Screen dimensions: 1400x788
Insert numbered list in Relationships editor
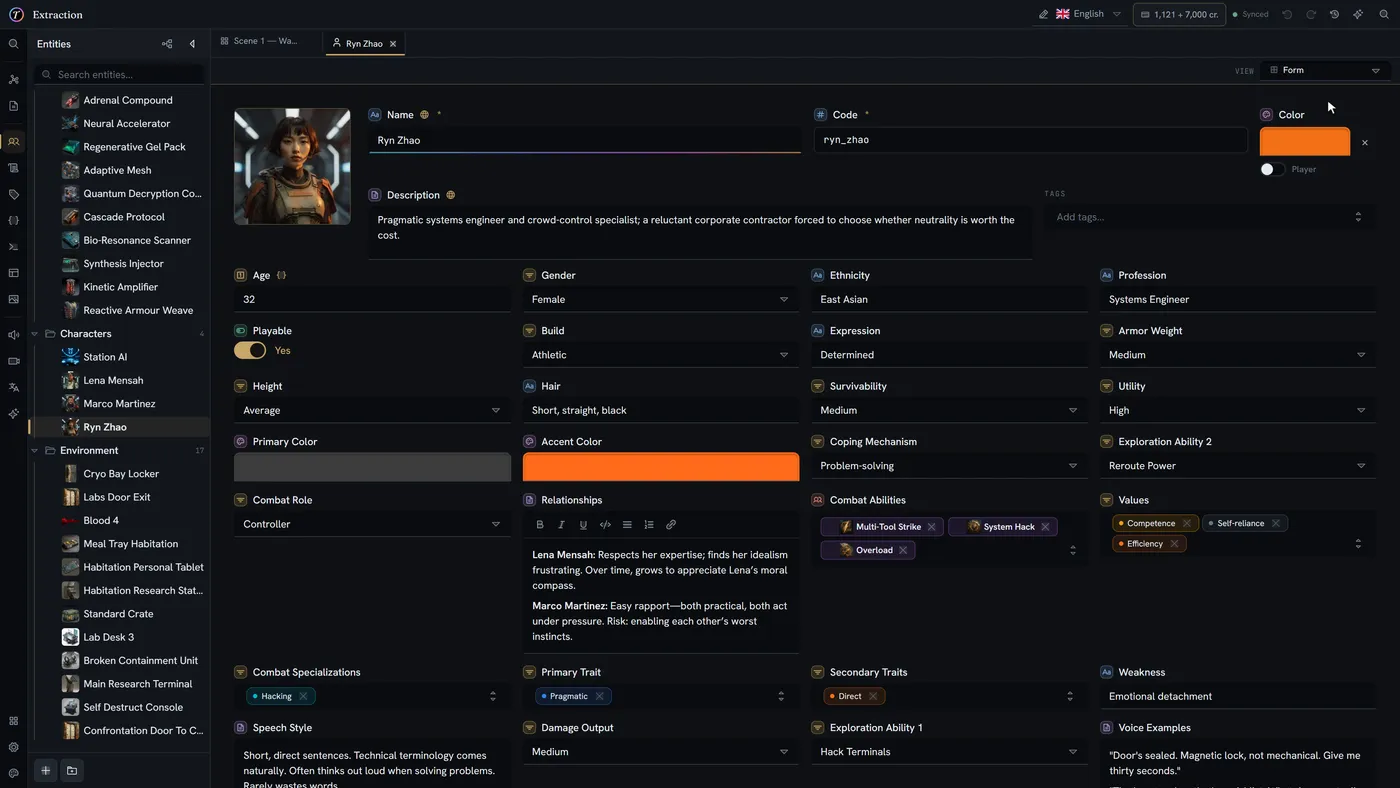pos(649,525)
